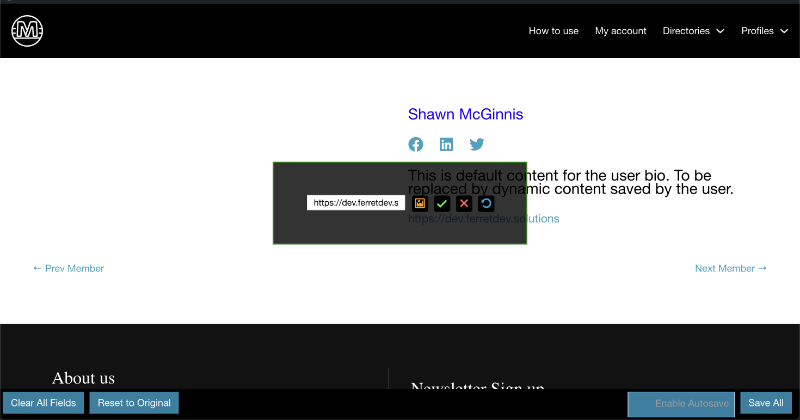The width and height of the screenshot is (800, 420).
Task: Click the orange image picker icon
Action: pos(420,203)
